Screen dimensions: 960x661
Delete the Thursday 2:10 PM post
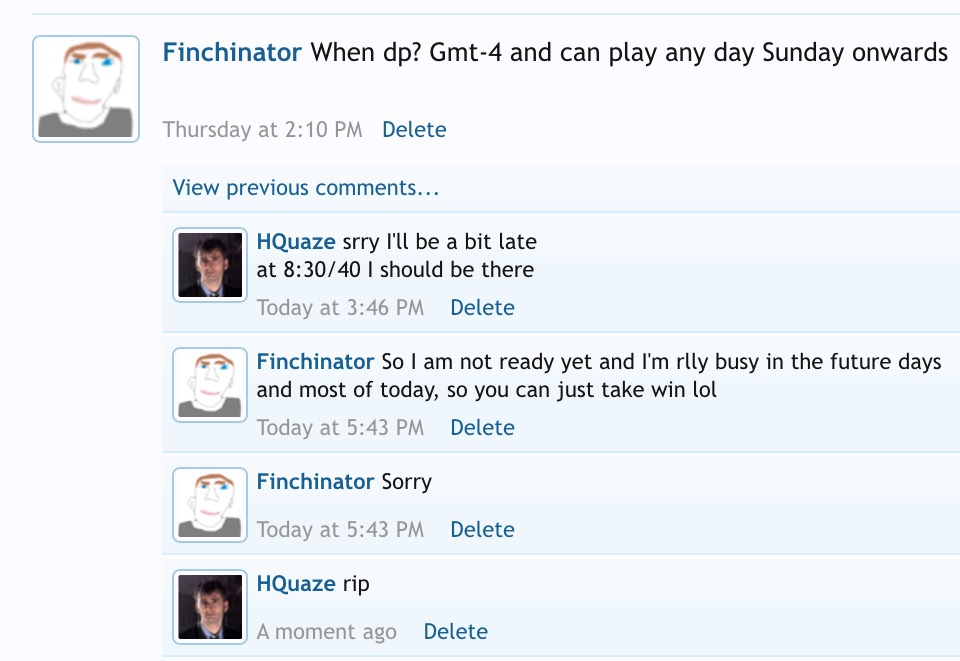(x=414, y=129)
